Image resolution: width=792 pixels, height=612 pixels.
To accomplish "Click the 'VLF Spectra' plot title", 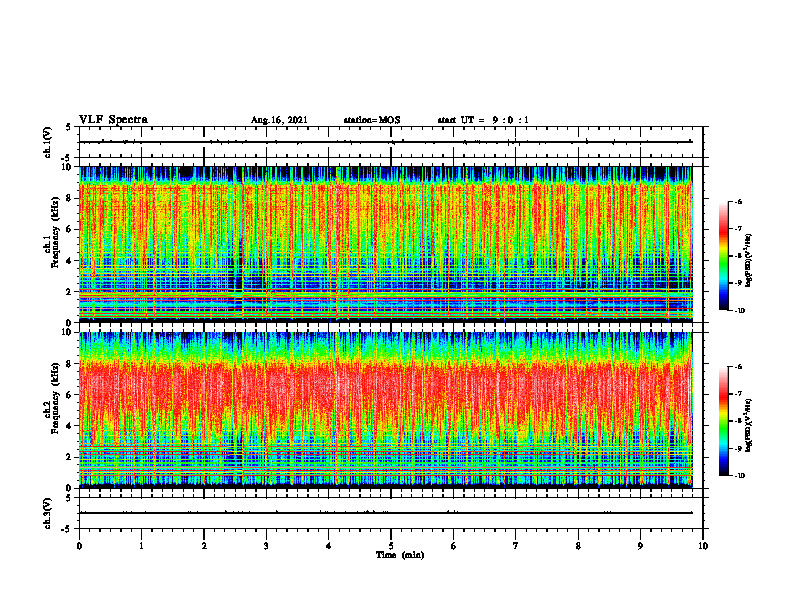I will coord(113,120).
